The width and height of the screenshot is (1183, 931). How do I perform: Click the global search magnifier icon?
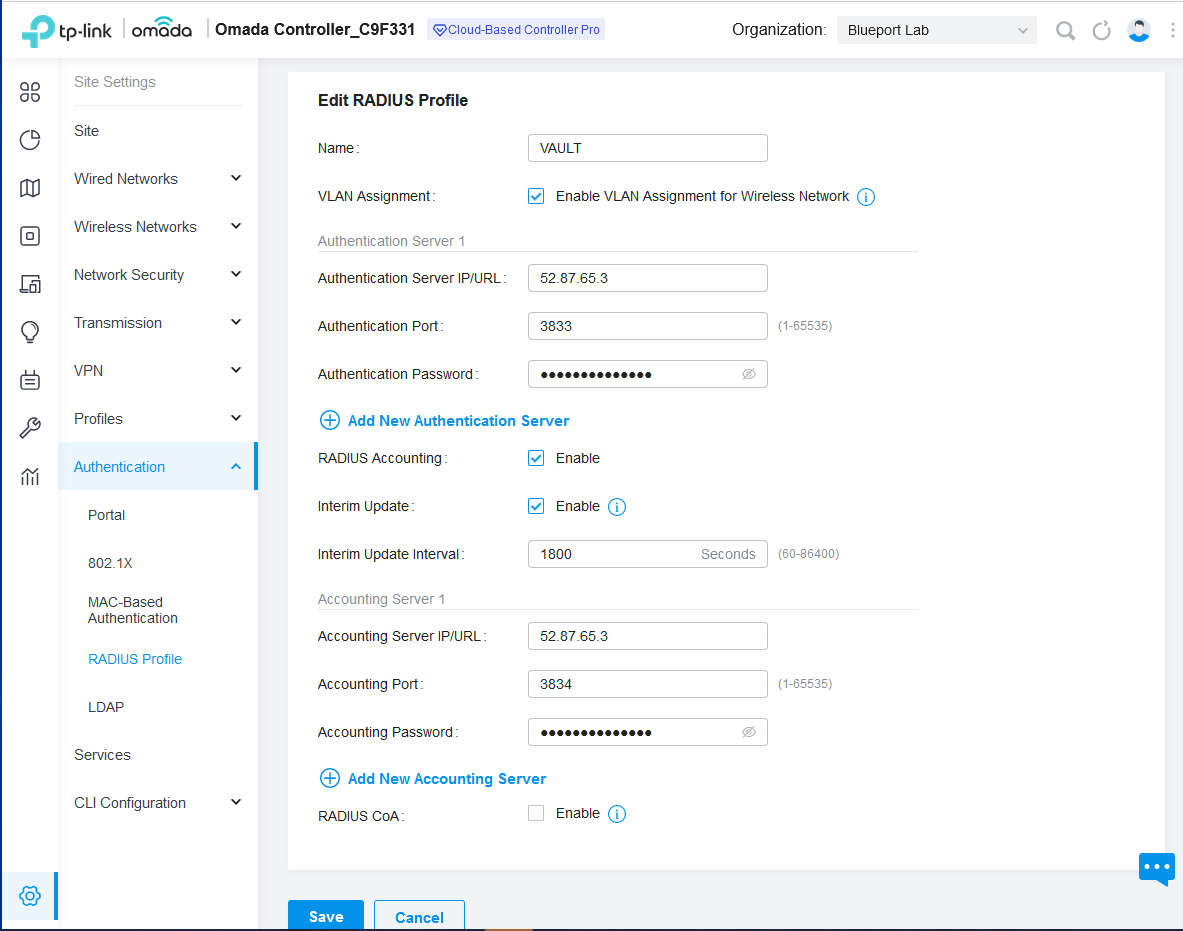pyautogui.click(x=1066, y=31)
